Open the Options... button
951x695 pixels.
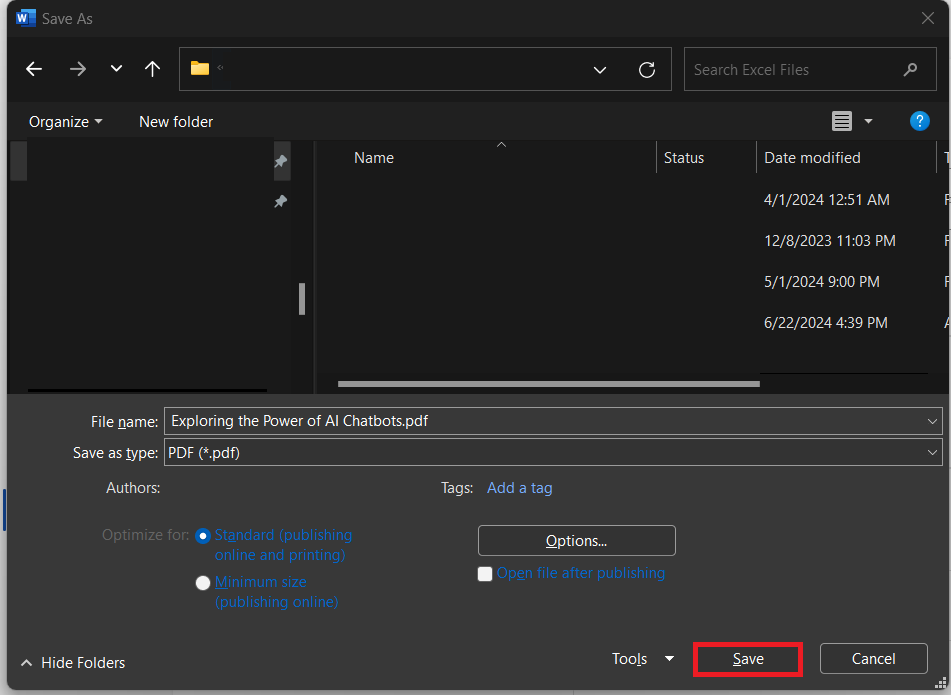pyautogui.click(x=577, y=540)
